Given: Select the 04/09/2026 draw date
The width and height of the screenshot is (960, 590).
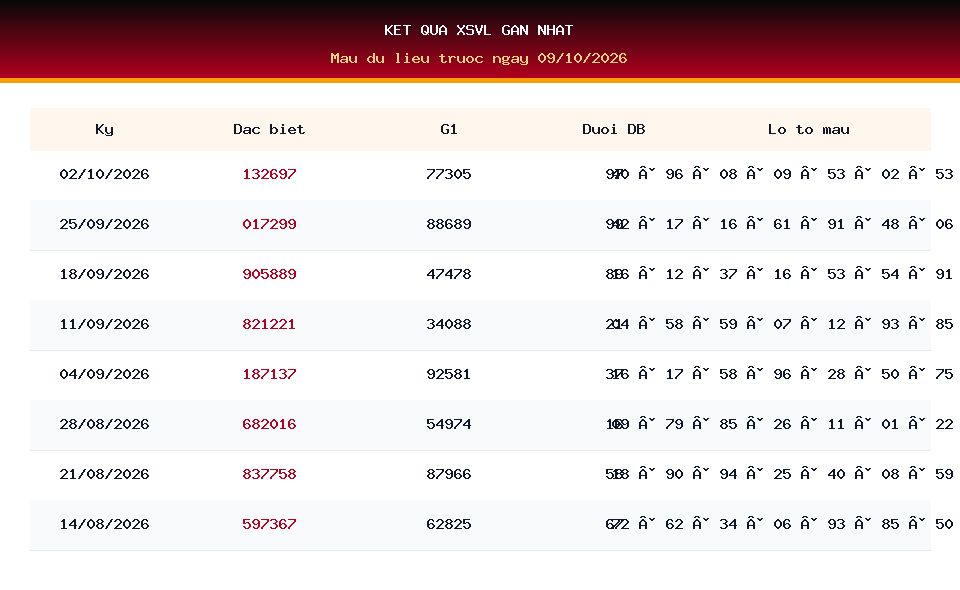Looking at the screenshot, I should pos(104,375).
